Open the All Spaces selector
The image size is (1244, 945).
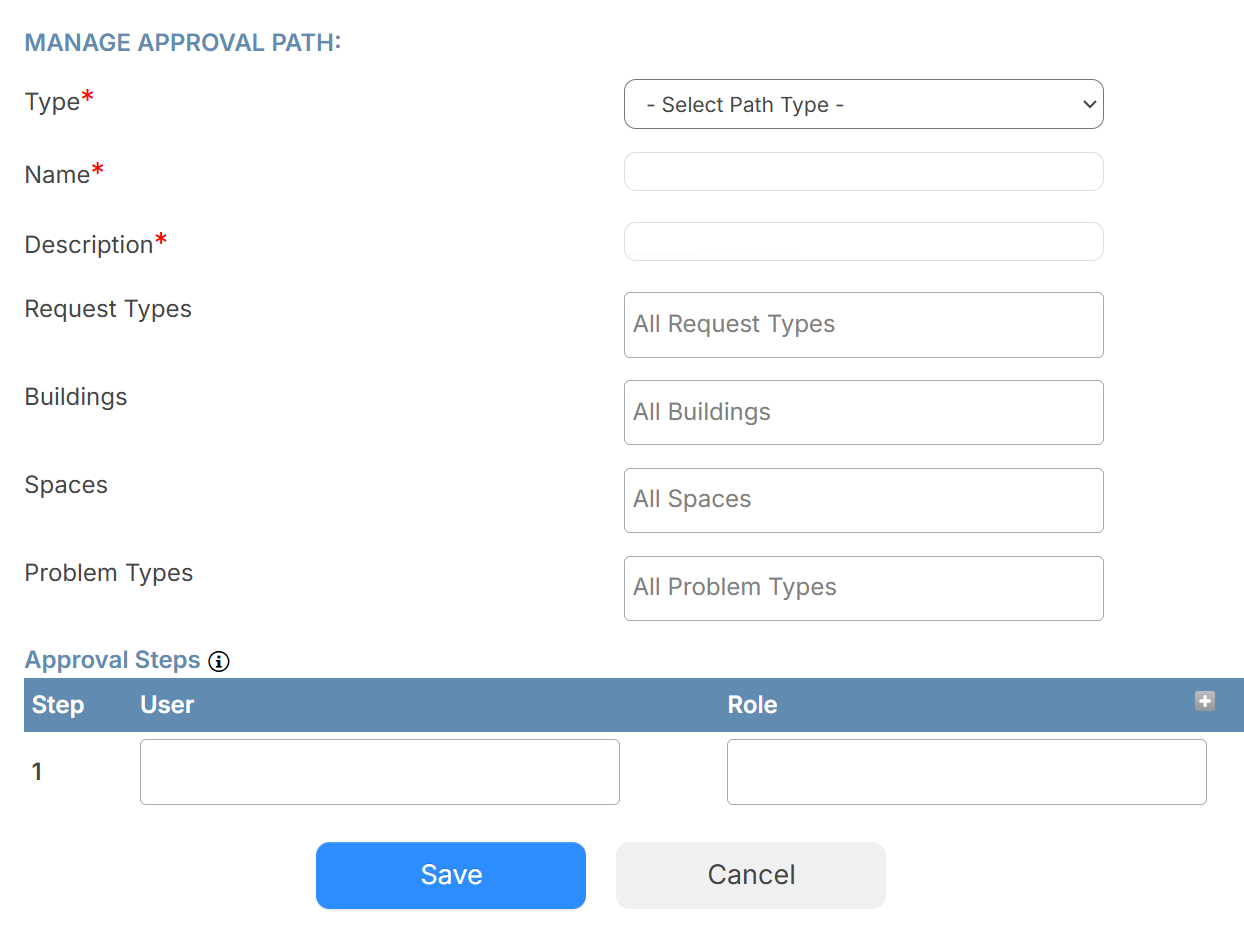click(x=863, y=500)
